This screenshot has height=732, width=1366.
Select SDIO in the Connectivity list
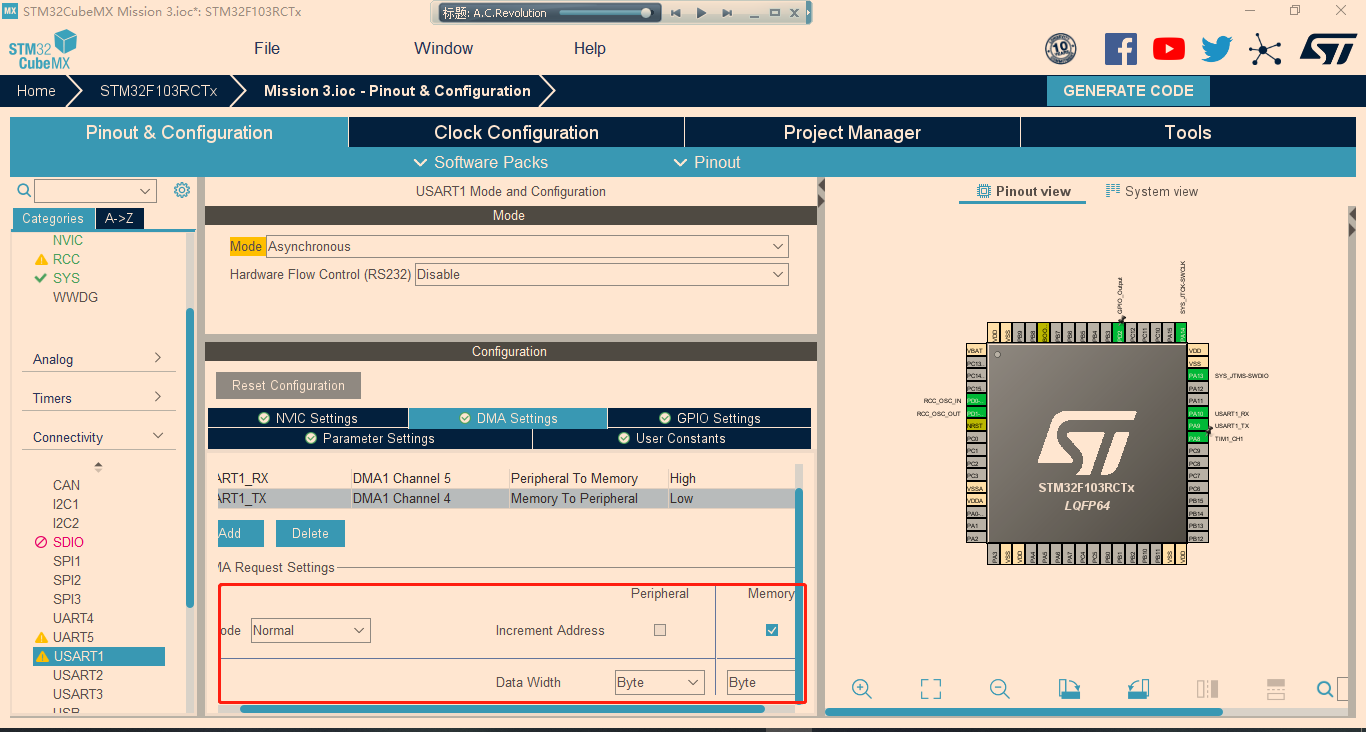(x=68, y=542)
